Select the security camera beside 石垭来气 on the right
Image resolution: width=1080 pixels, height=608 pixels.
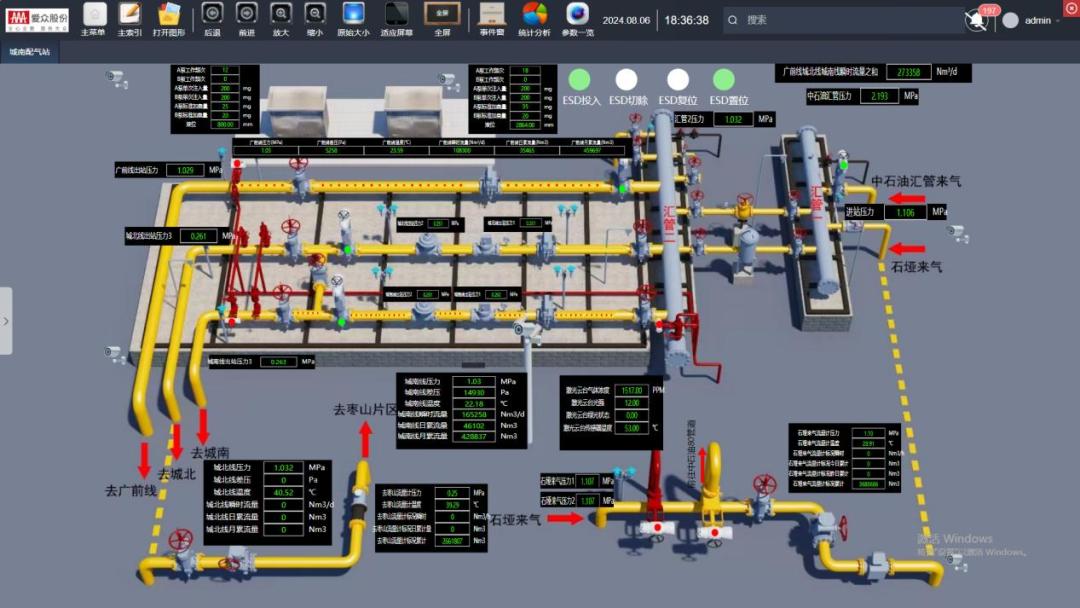(x=957, y=233)
